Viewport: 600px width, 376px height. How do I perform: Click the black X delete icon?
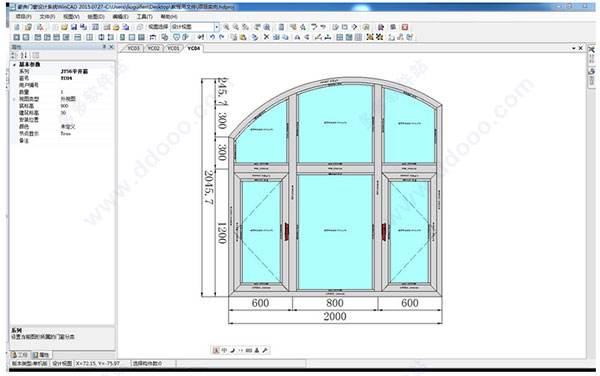pyautogui.click(x=266, y=37)
